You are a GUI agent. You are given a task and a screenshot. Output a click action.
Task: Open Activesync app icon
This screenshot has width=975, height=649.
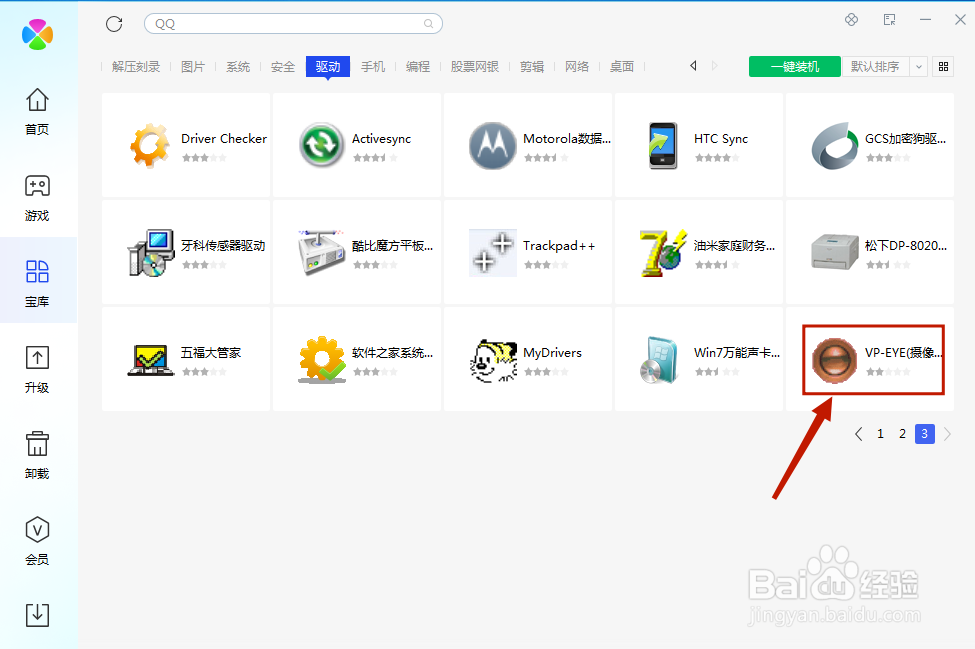tap(321, 145)
